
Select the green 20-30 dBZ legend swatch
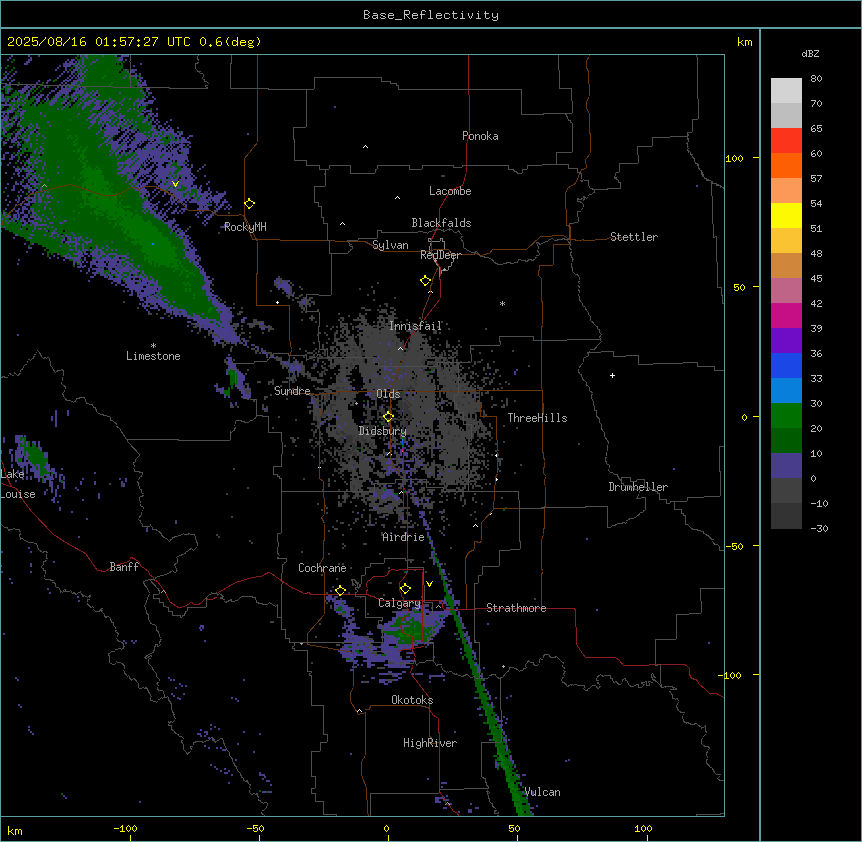pyautogui.click(x=786, y=416)
